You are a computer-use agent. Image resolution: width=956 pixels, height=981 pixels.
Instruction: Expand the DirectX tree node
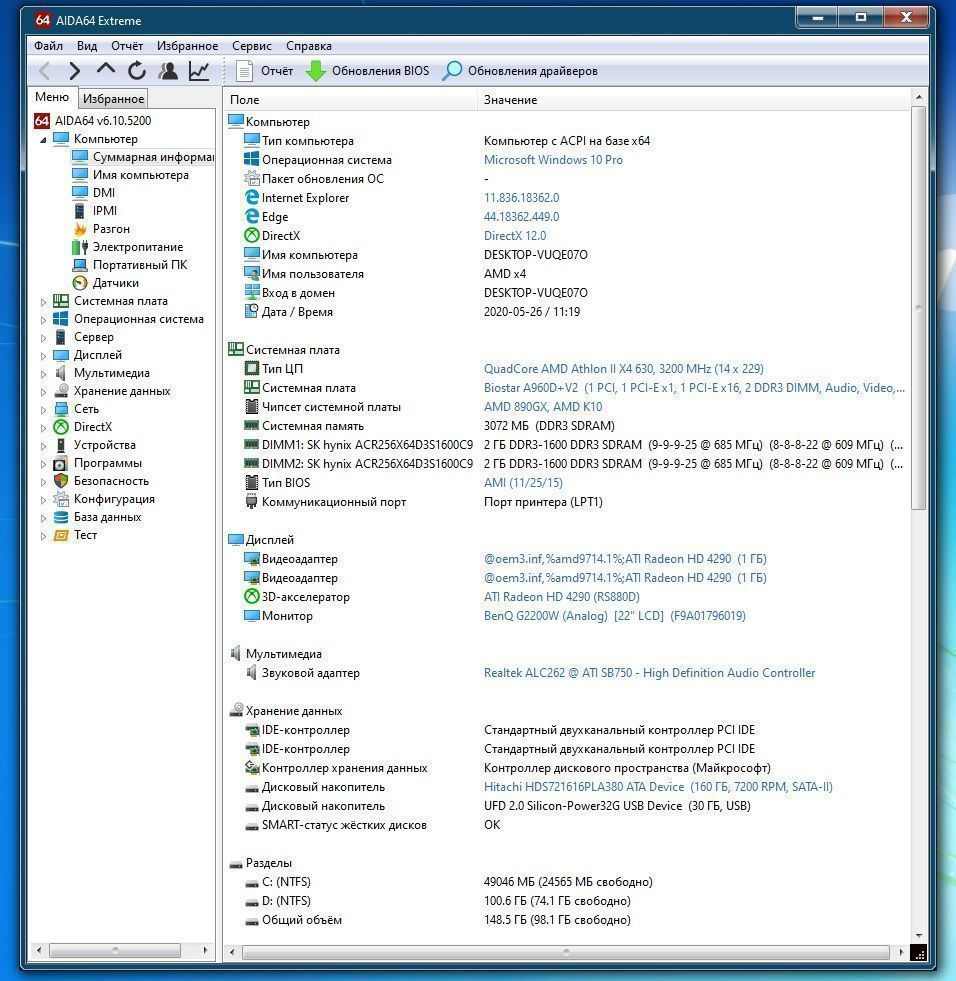[x=43, y=428]
